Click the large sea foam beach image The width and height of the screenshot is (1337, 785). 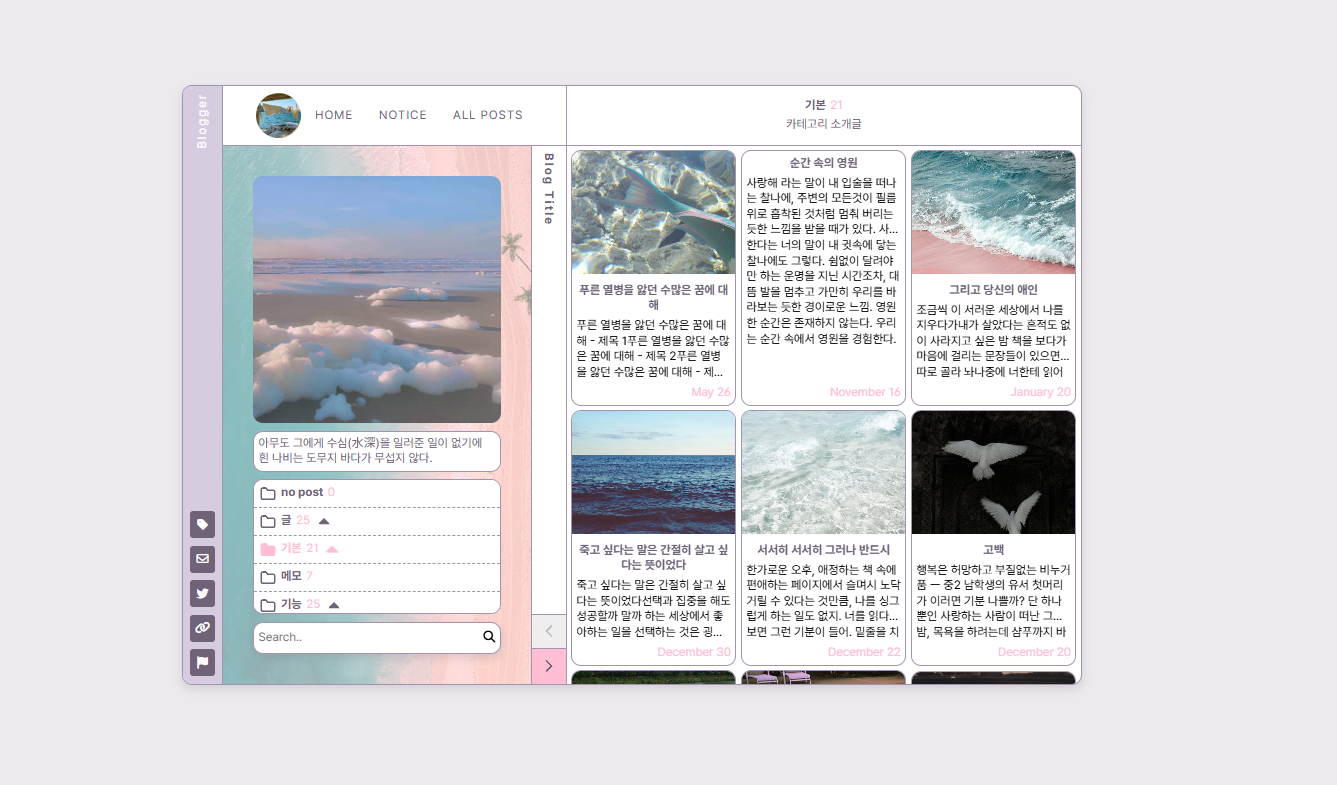(377, 299)
